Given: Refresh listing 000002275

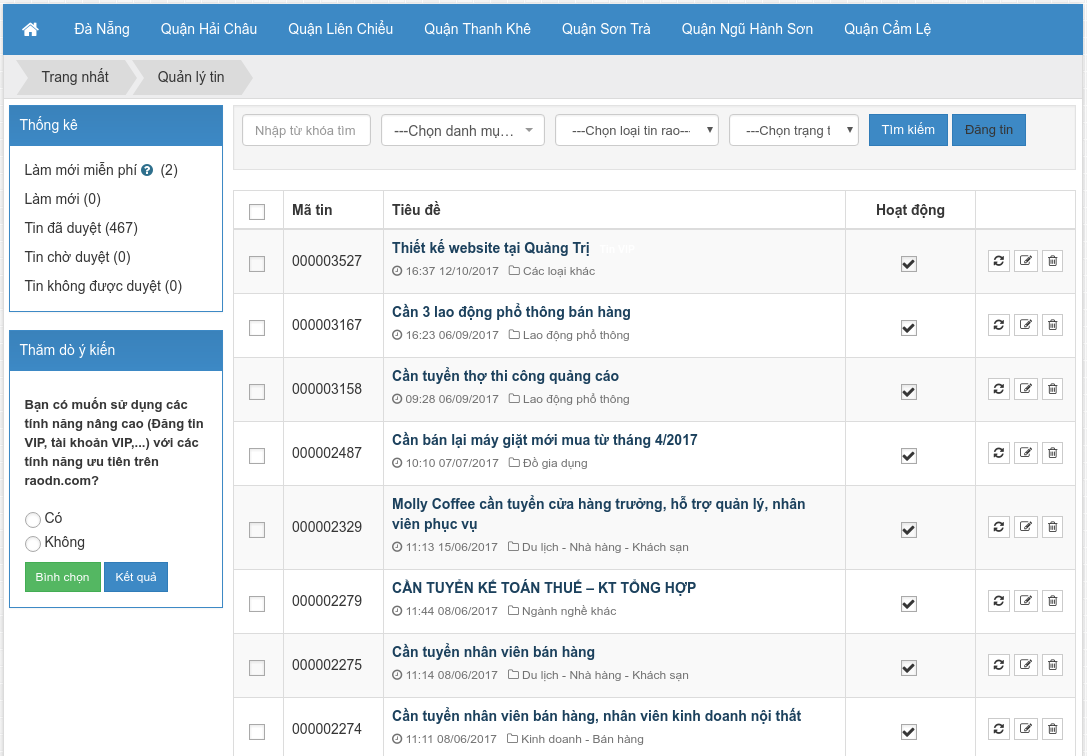Looking at the screenshot, I should point(998,665).
